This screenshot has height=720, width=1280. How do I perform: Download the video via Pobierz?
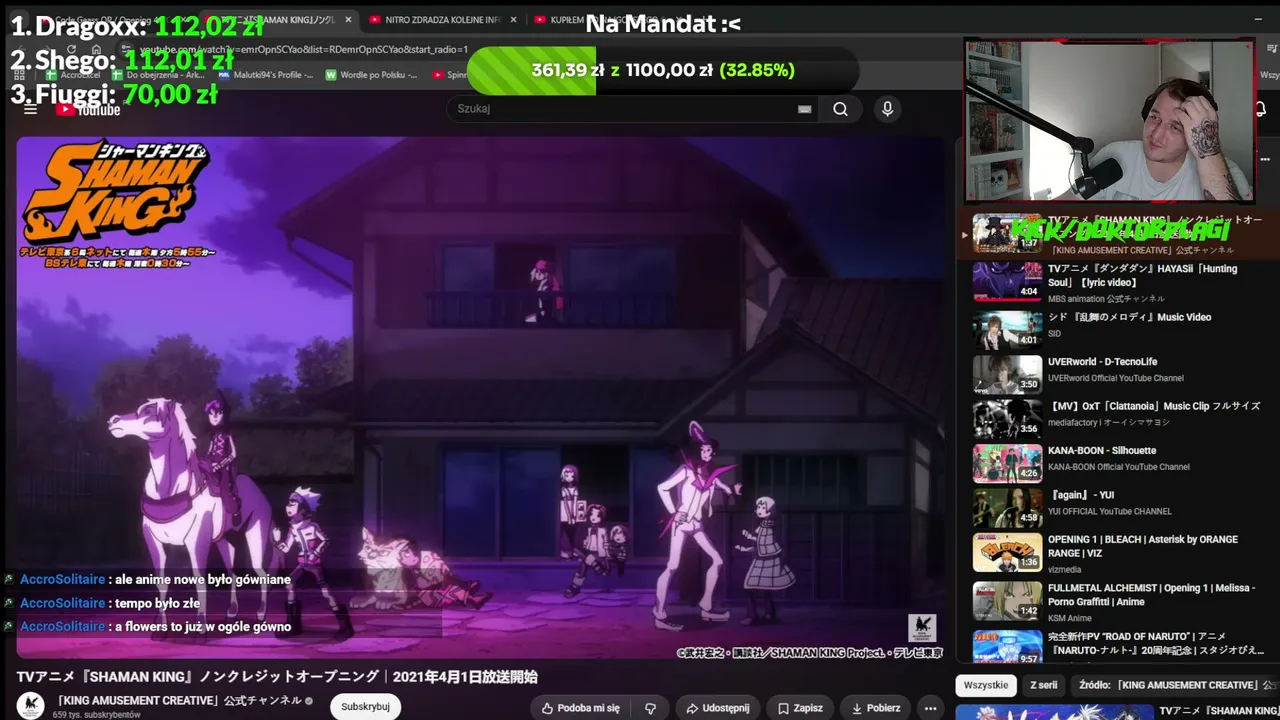point(874,708)
